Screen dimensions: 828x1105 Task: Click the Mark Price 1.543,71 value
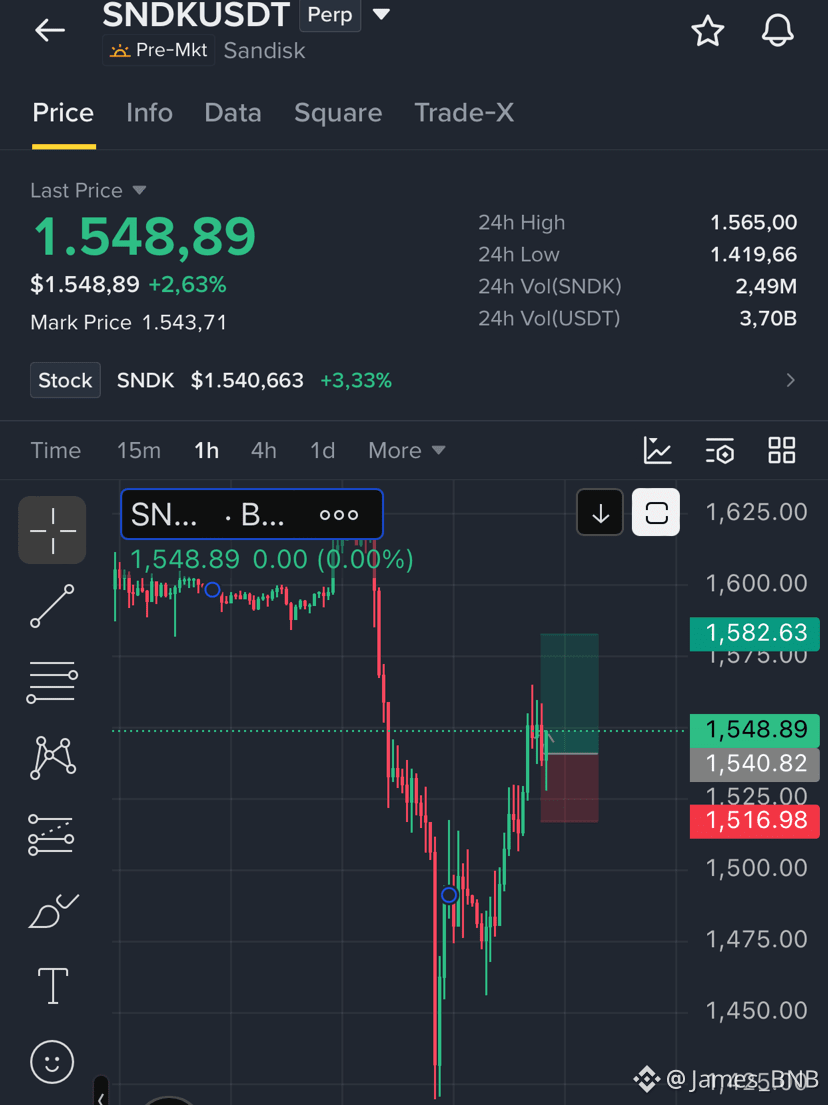tap(185, 323)
